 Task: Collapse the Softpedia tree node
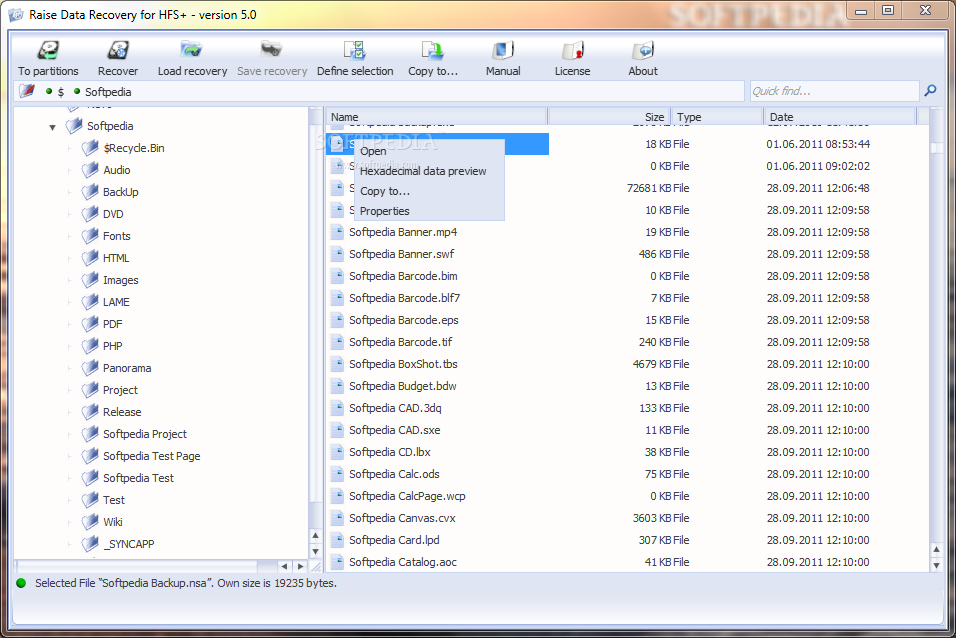(52, 127)
